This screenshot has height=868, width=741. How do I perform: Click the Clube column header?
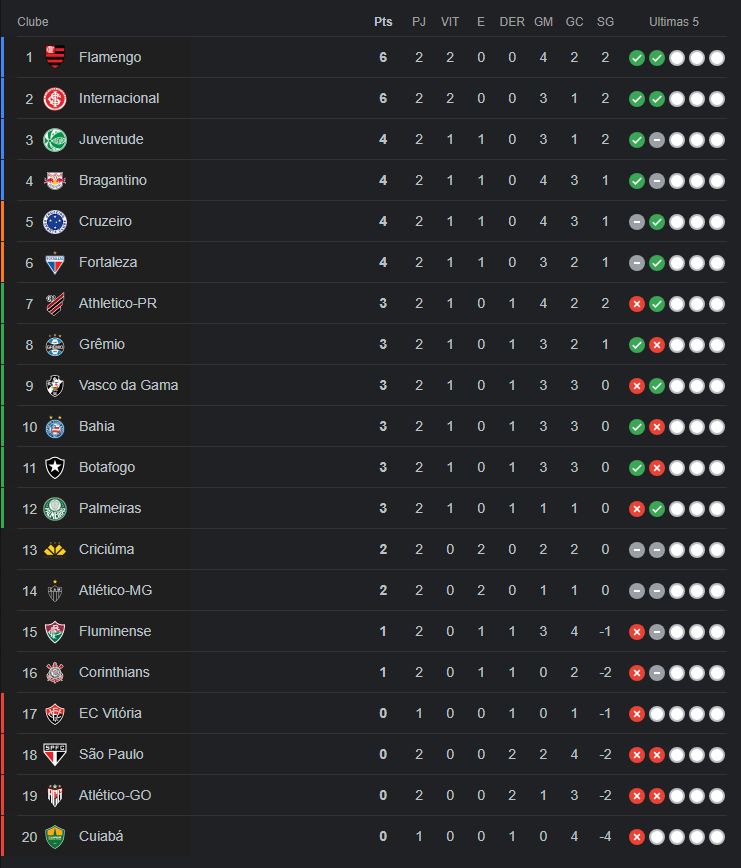pyautogui.click(x=33, y=21)
